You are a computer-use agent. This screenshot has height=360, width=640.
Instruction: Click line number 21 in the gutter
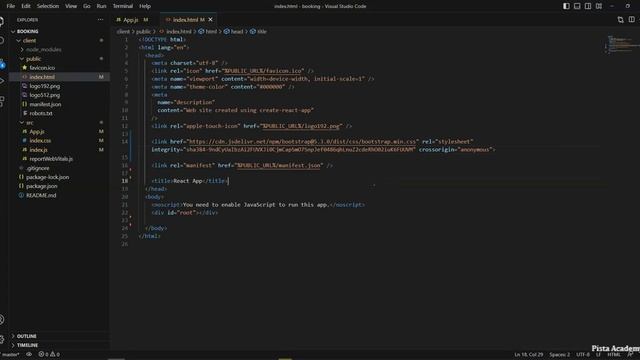pyautogui.click(x=124, y=204)
